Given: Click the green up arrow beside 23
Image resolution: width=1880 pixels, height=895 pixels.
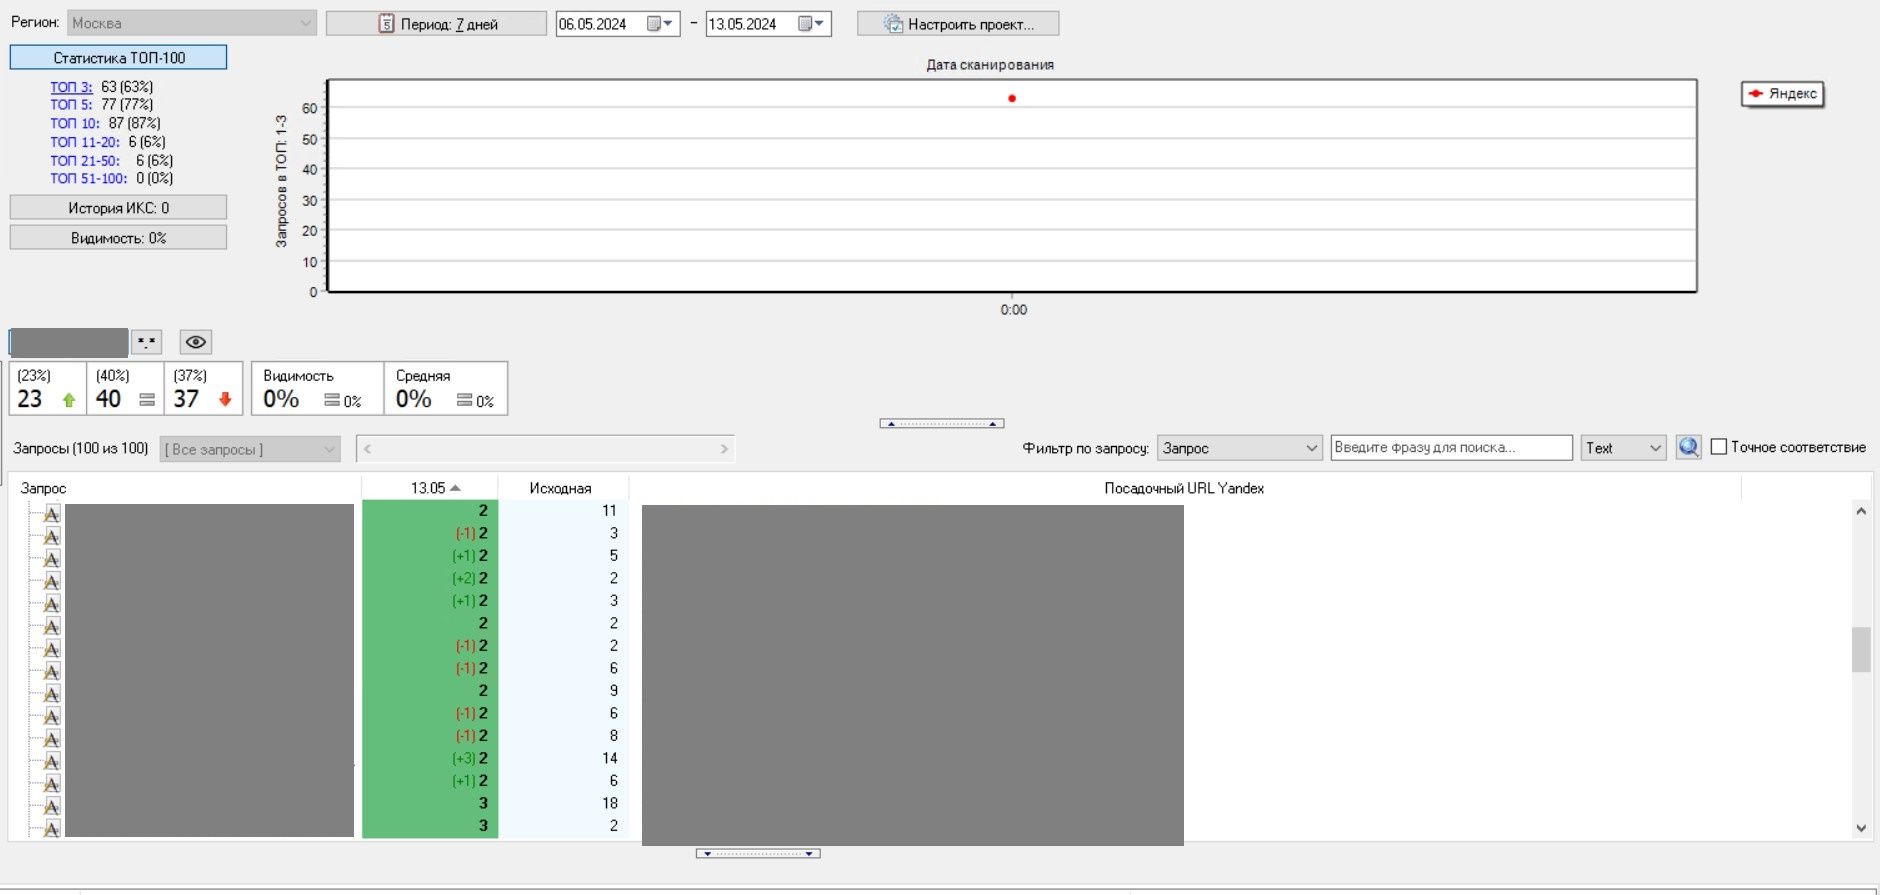Looking at the screenshot, I should click(x=69, y=400).
